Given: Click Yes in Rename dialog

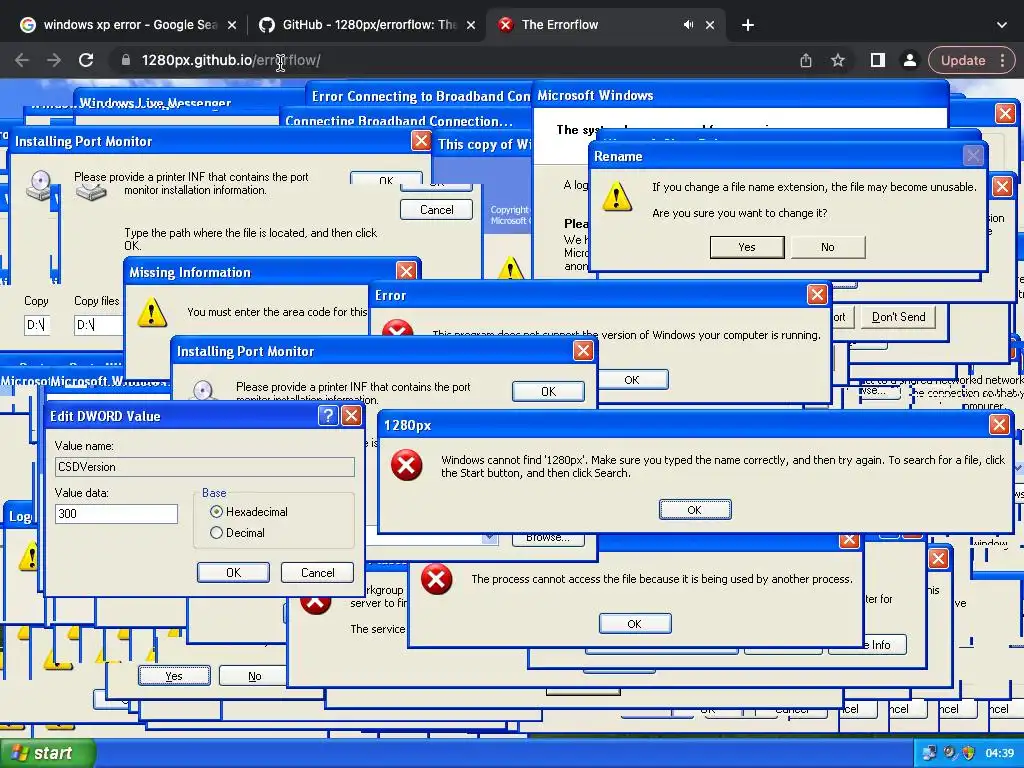Looking at the screenshot, I should point(746,247).
